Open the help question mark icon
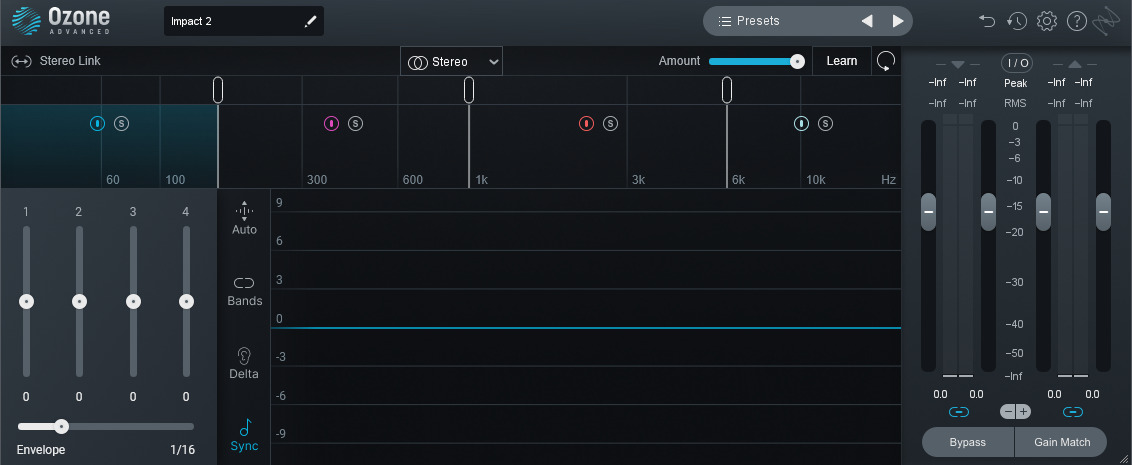Screen dimensions: 1132x465 [1076, 21]
